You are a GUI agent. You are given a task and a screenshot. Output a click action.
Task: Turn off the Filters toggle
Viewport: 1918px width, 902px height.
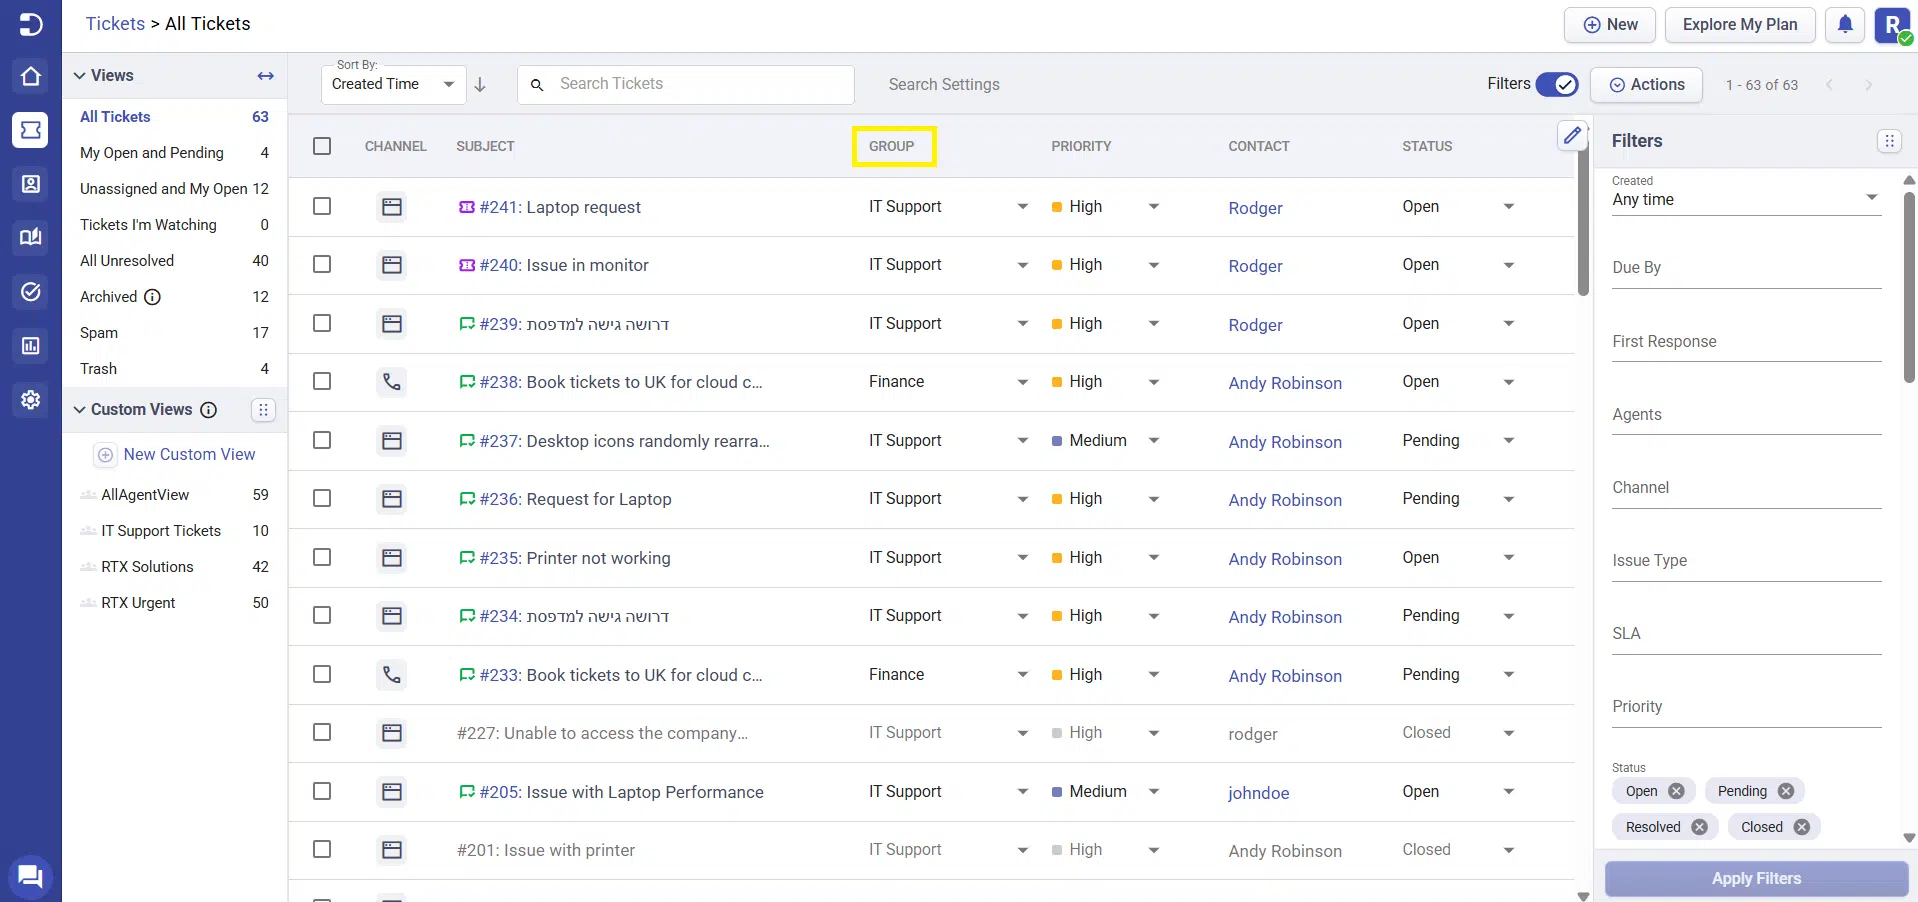tap(1557, 85)
